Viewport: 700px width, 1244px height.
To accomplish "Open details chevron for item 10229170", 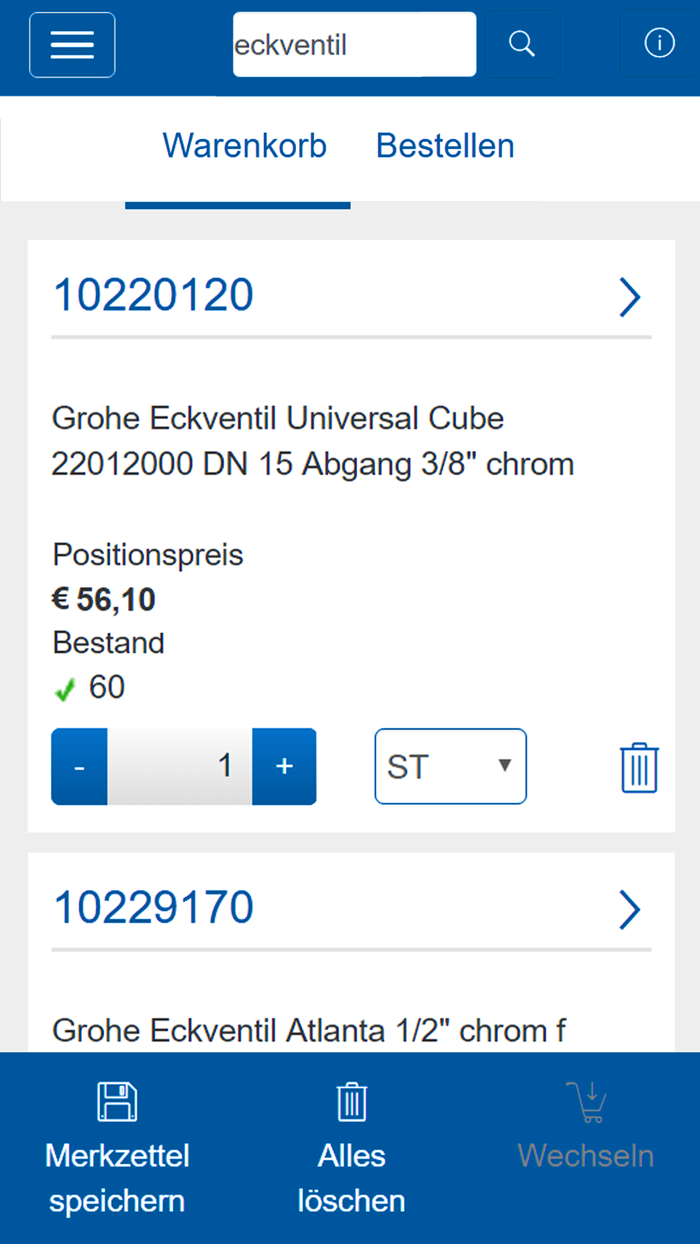I will pyautogui.click(x=629, y=909).
